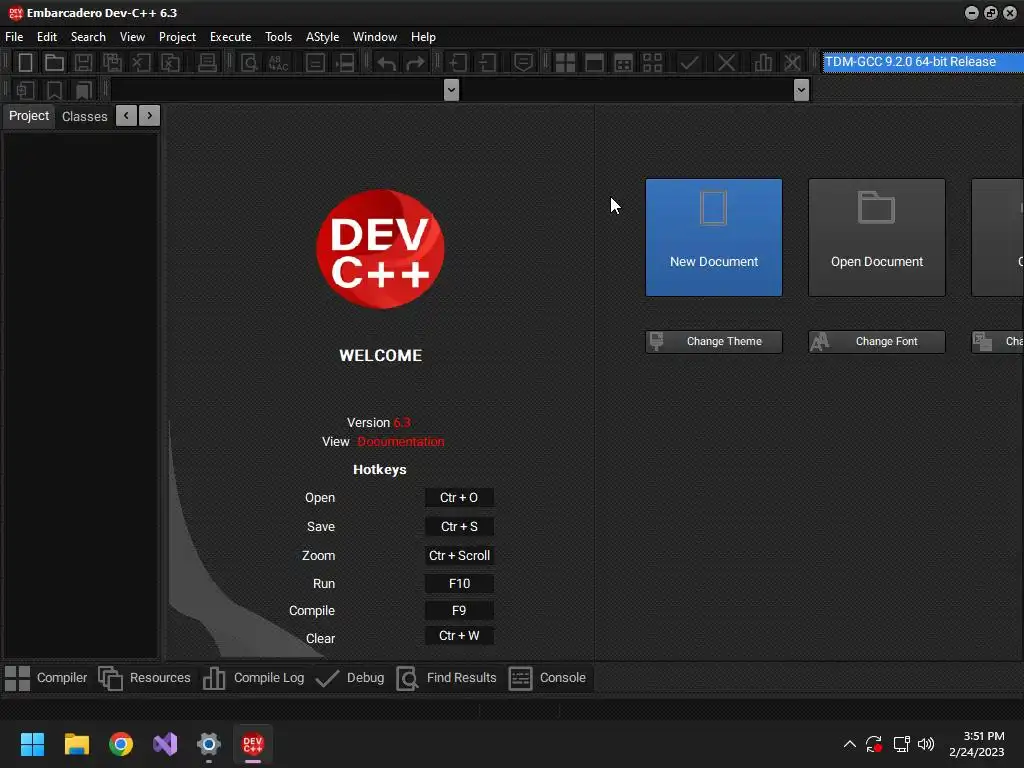
Task: Open the Find Results bottom tab
Action: (x=447, y=678)
